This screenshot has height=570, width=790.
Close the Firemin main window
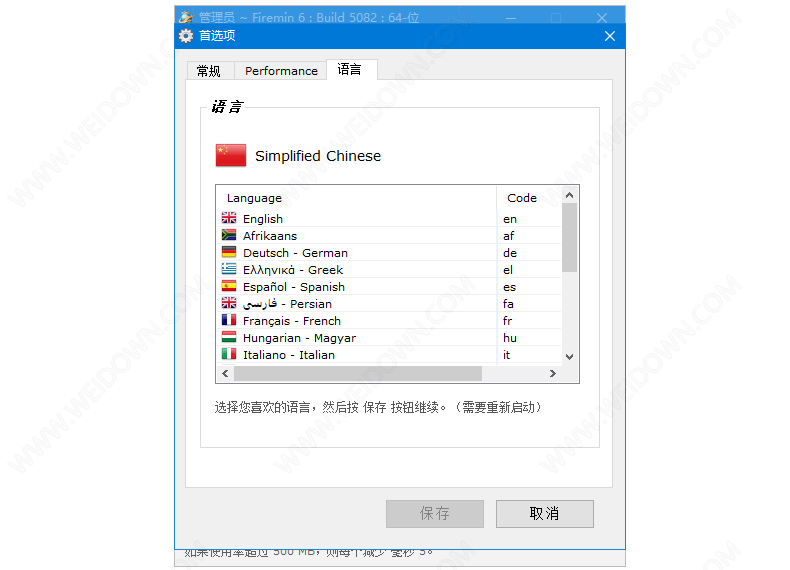click(x=602, y=18)
